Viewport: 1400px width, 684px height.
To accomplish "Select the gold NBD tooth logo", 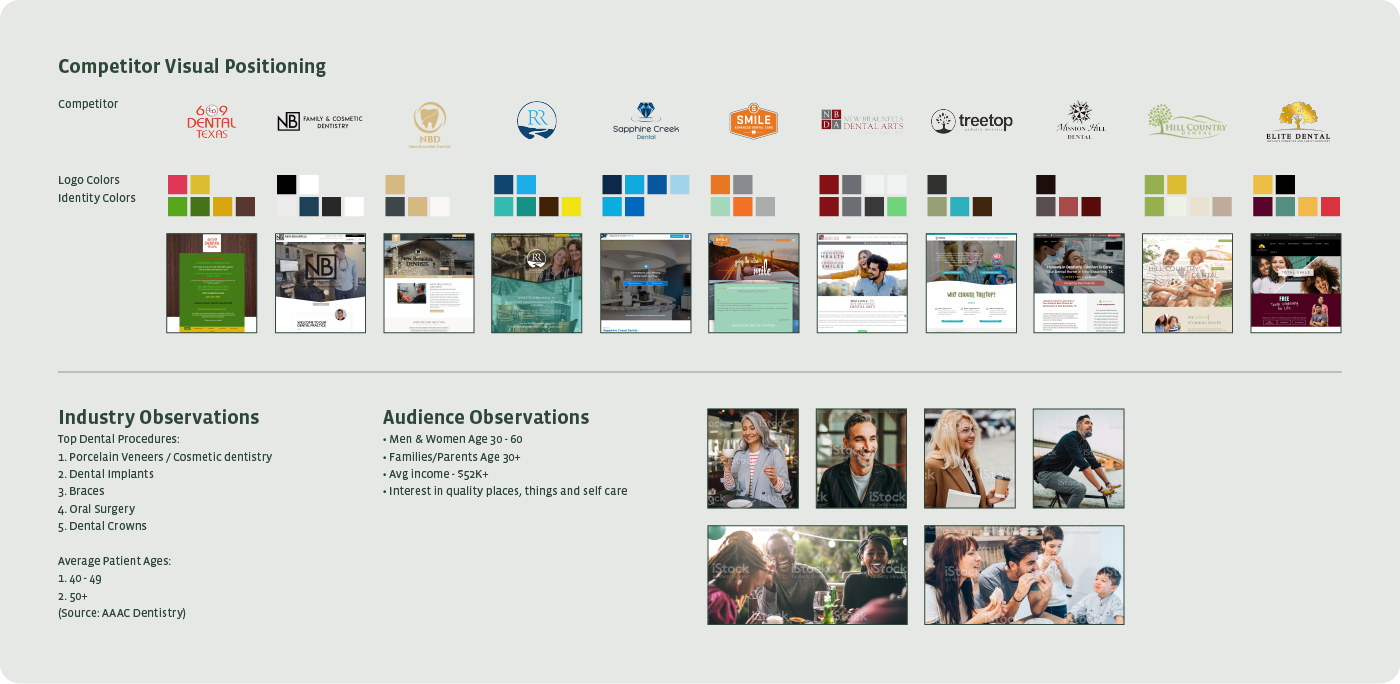I will tap(429, 125).
